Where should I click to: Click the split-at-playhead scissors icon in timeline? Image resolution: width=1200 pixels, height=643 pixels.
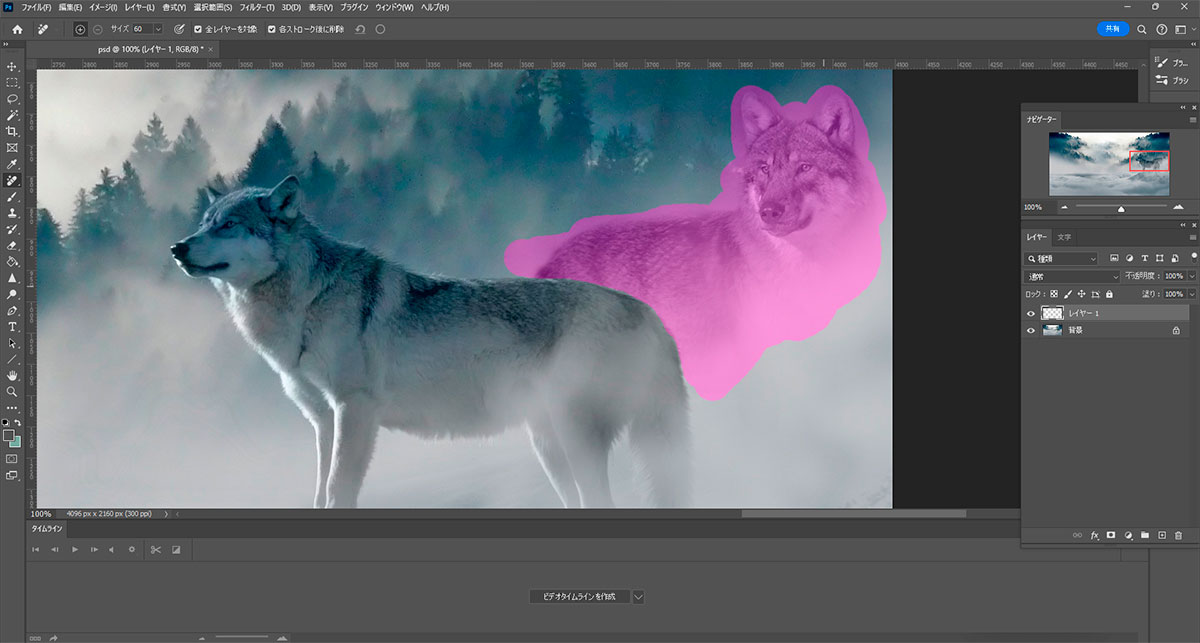(155, 549)
